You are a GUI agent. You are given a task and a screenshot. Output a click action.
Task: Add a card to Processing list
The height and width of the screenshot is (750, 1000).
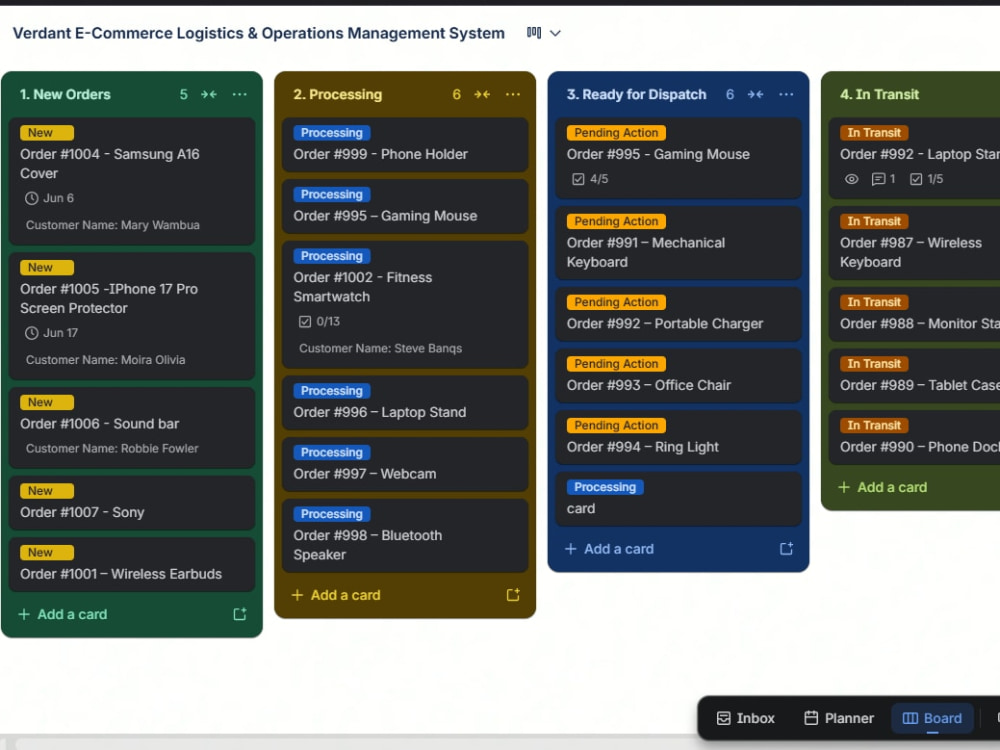pos(336,595)
